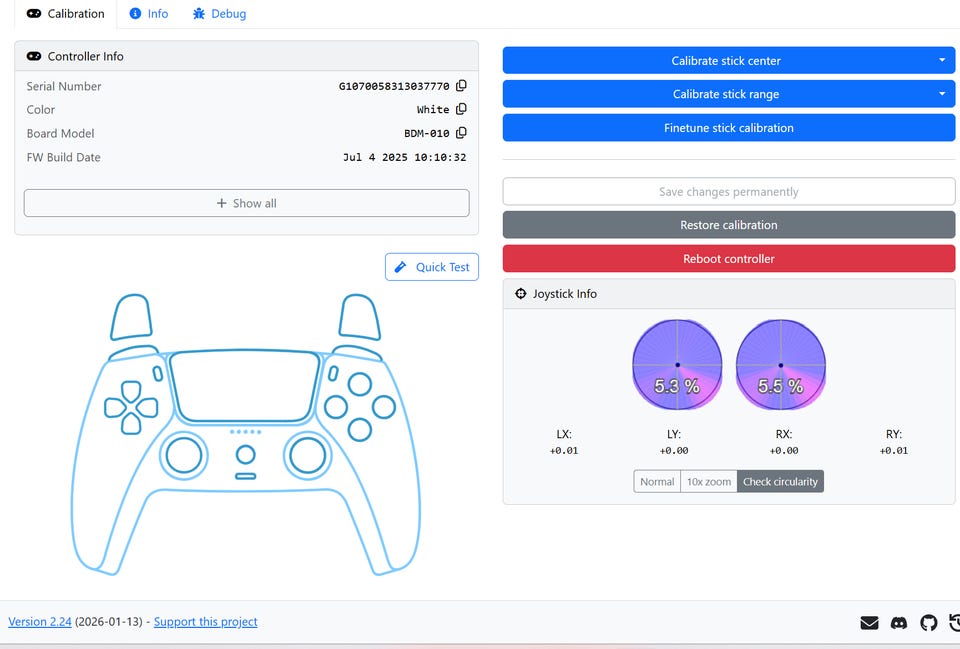Click the Options button on controller diagram
The width and height of the screenshot is (960, 649).
point(333,373)
